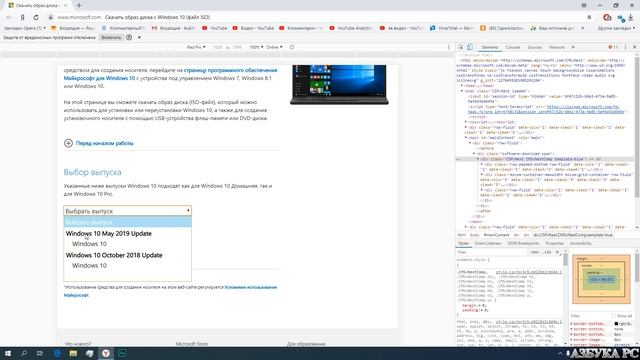Open the Accessibility tab in DevTools
The height and width of the screenshot is (360, 640).
(x=580, y=243)
